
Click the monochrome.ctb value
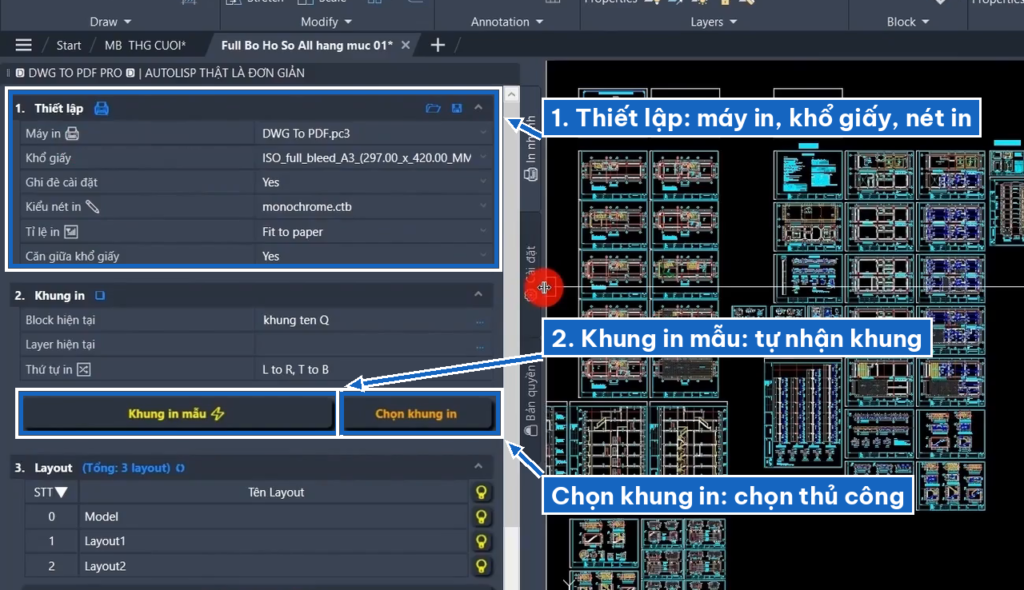click(x=306, y=206)
